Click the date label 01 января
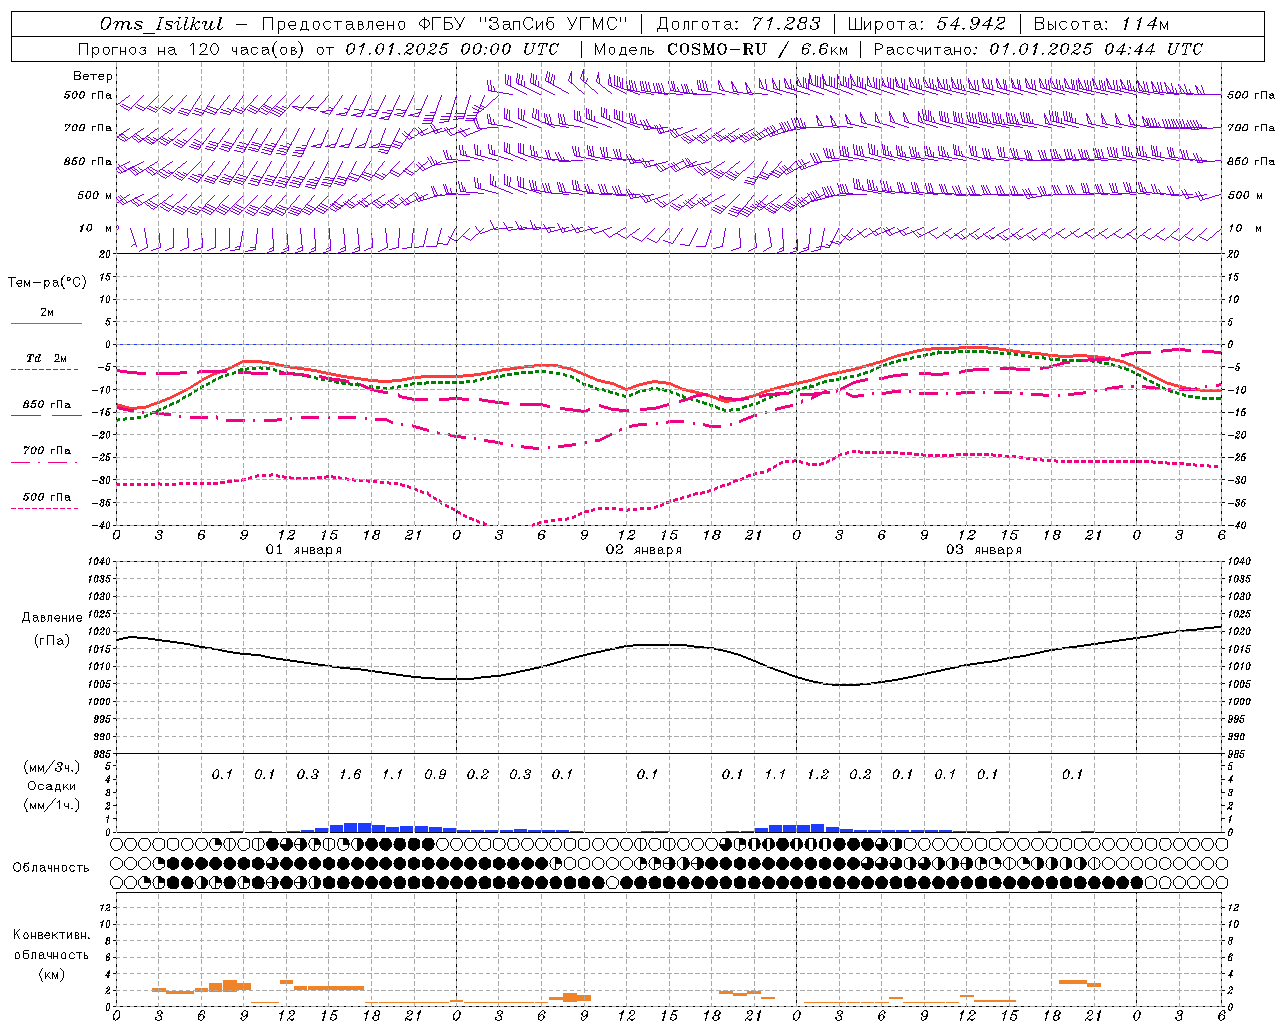The image size is (1280, 1024). coord(304,550)
